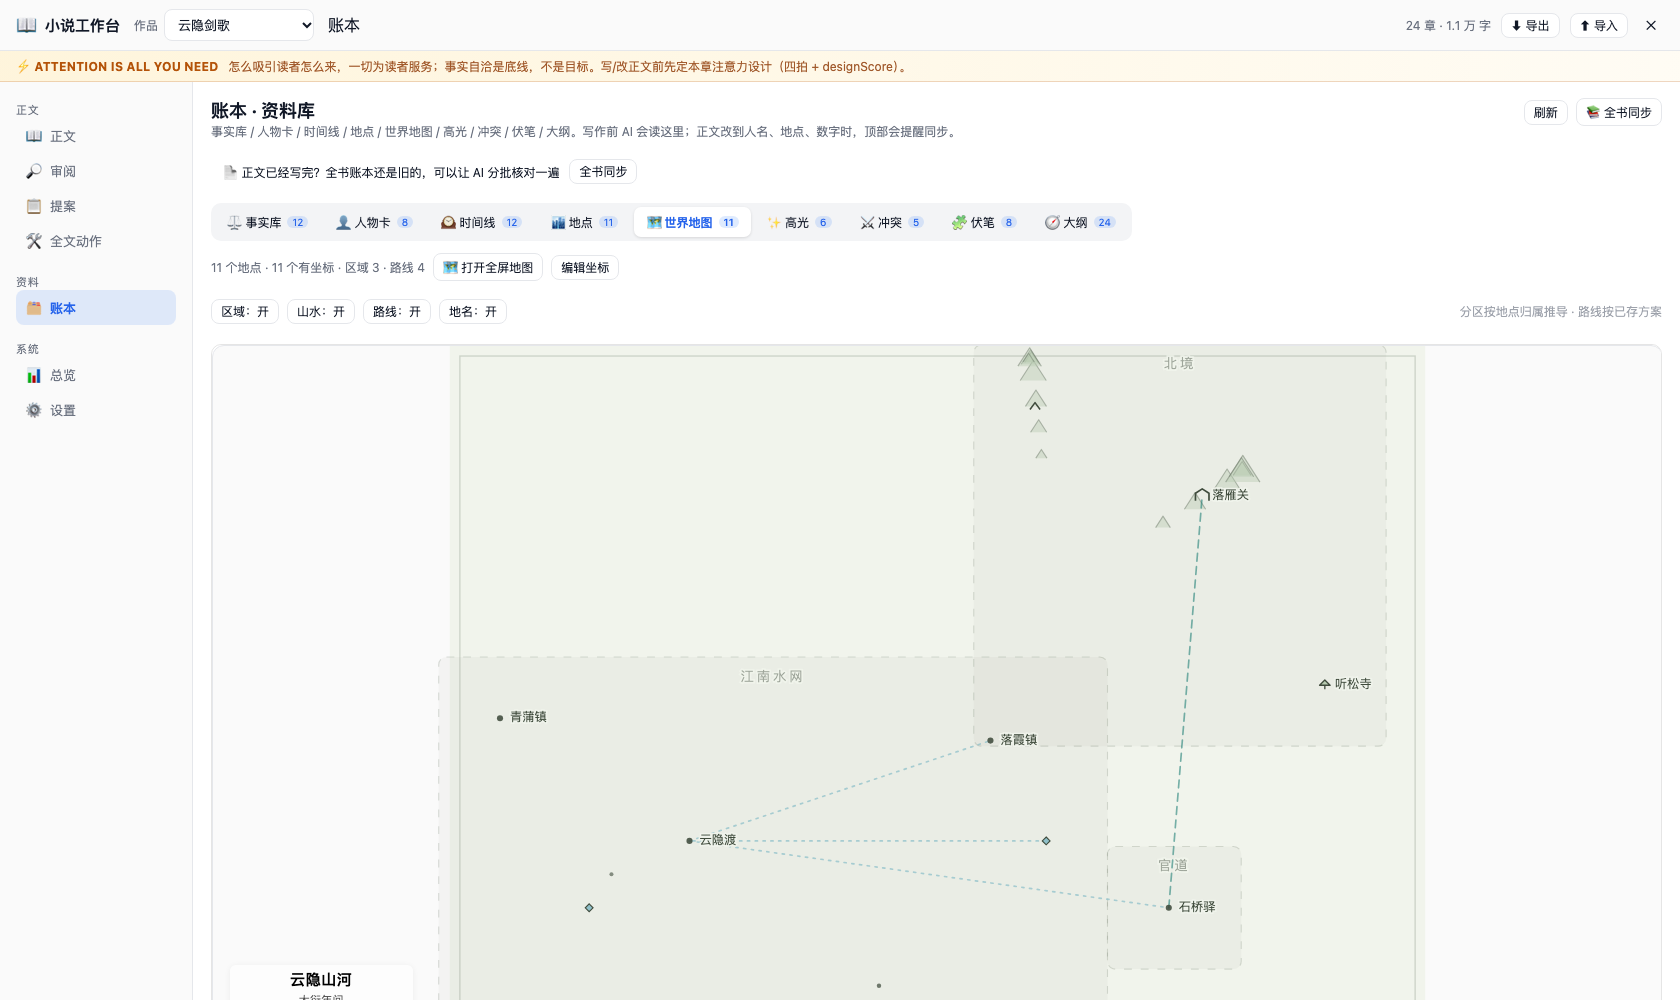
Task: Click the 落雁关 pass marker on map
Action: coord(1202,494)
